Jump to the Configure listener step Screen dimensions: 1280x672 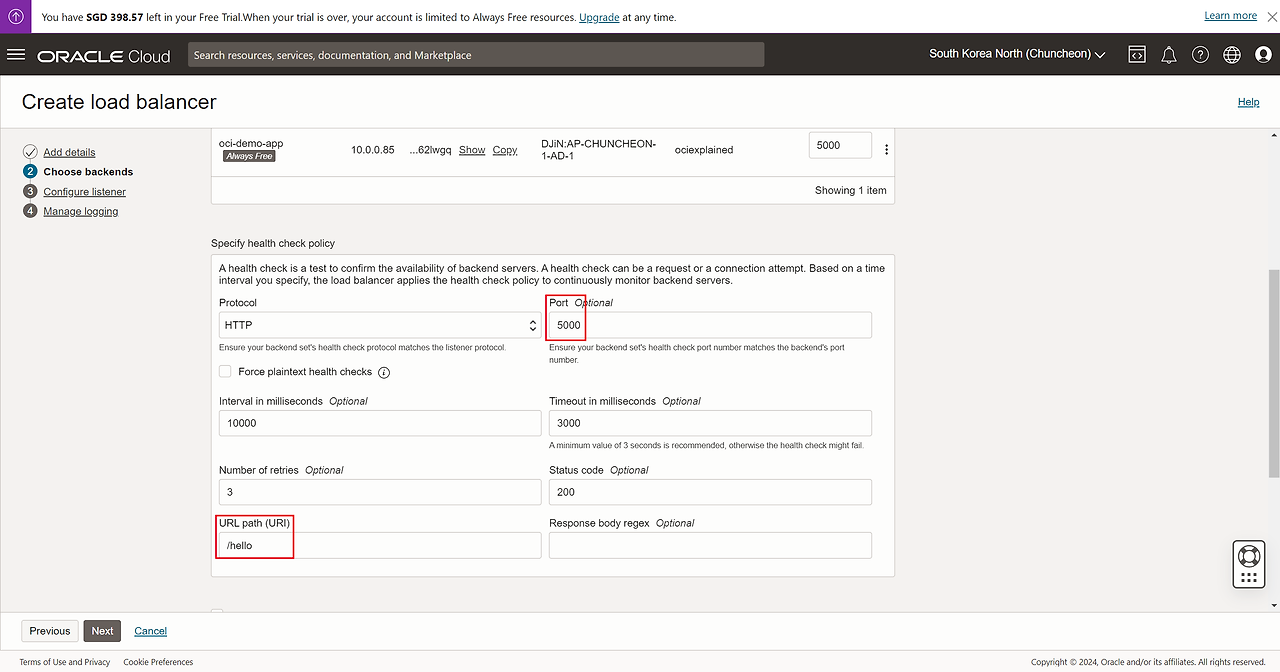click(x=84, y=192)
